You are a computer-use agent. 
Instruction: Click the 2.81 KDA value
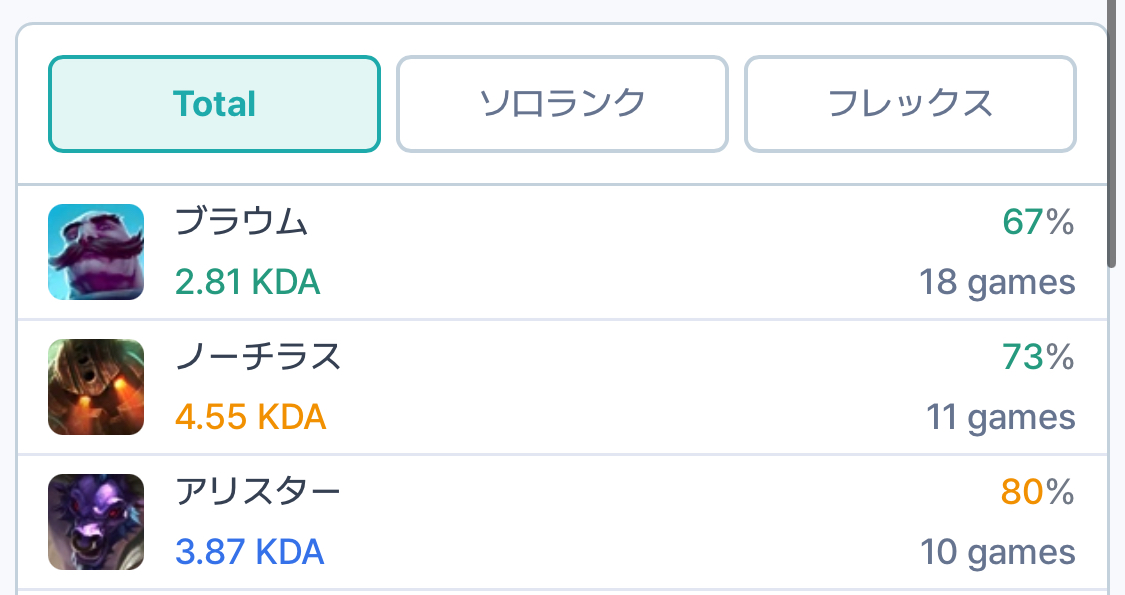(247, 283)
